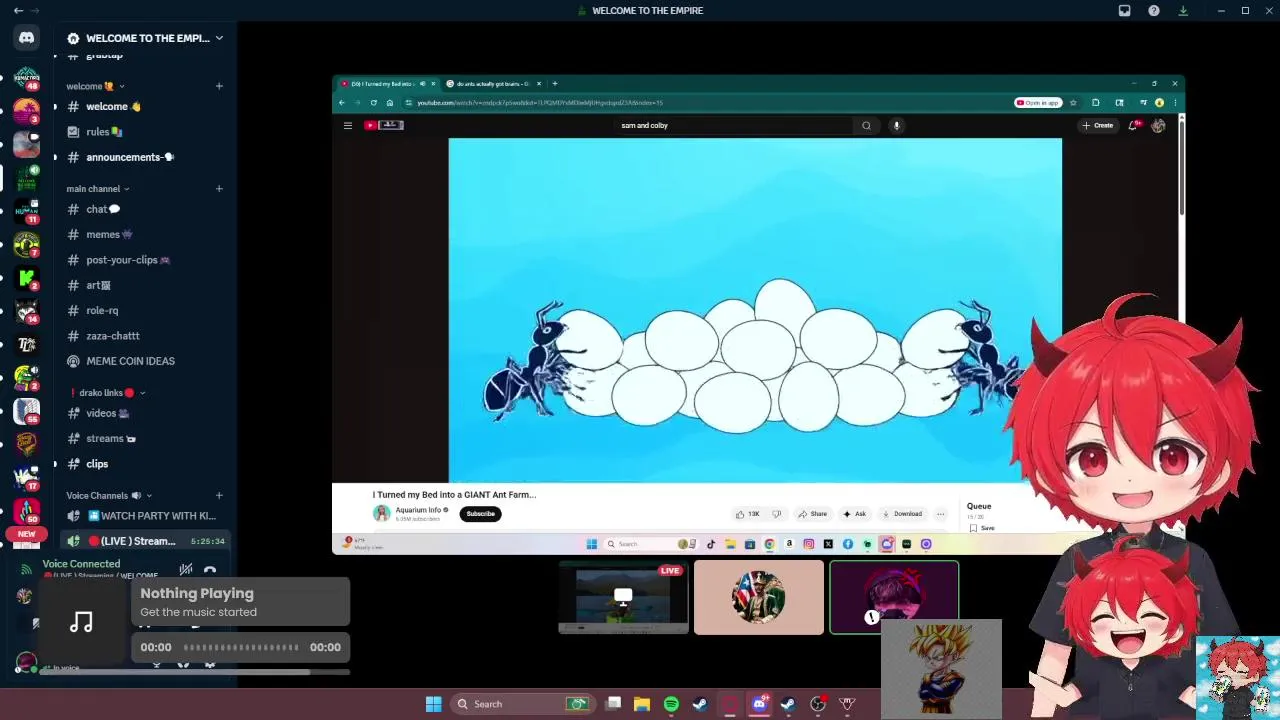Add a channel to the main channel category
The image size is (1280, 720).
(219, 188)
